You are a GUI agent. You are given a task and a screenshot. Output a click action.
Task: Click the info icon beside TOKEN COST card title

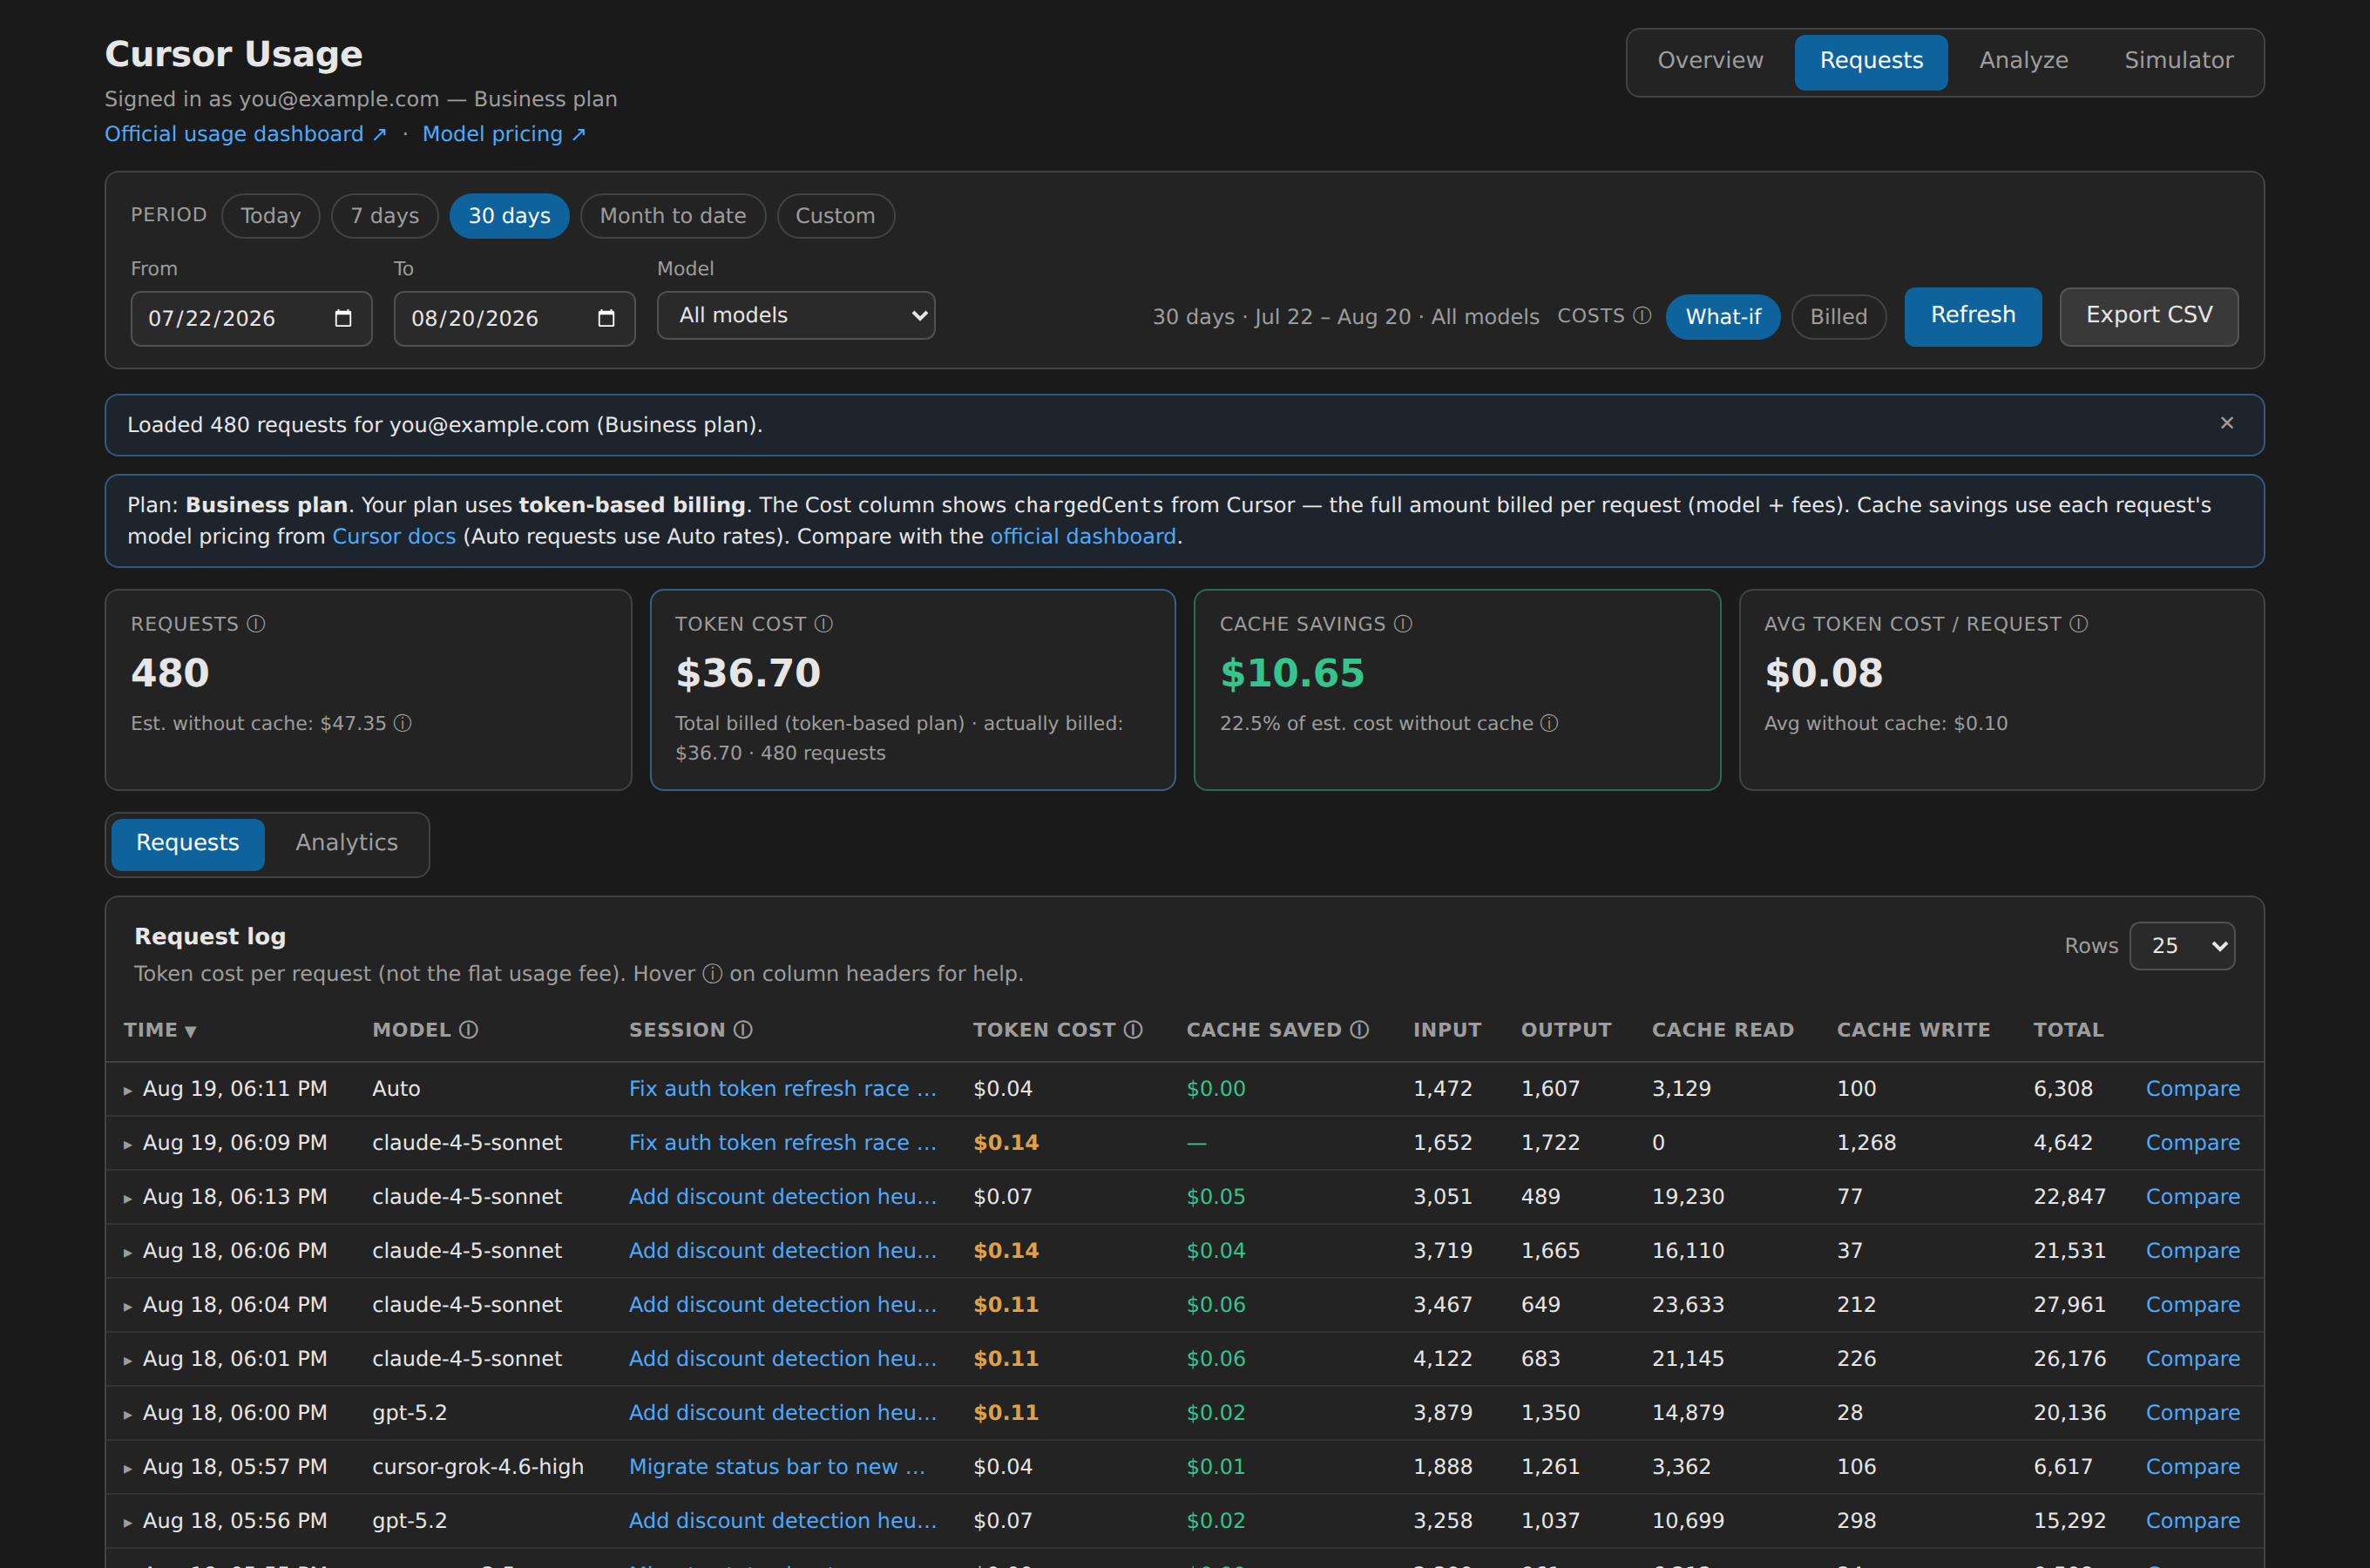(824, 624)
